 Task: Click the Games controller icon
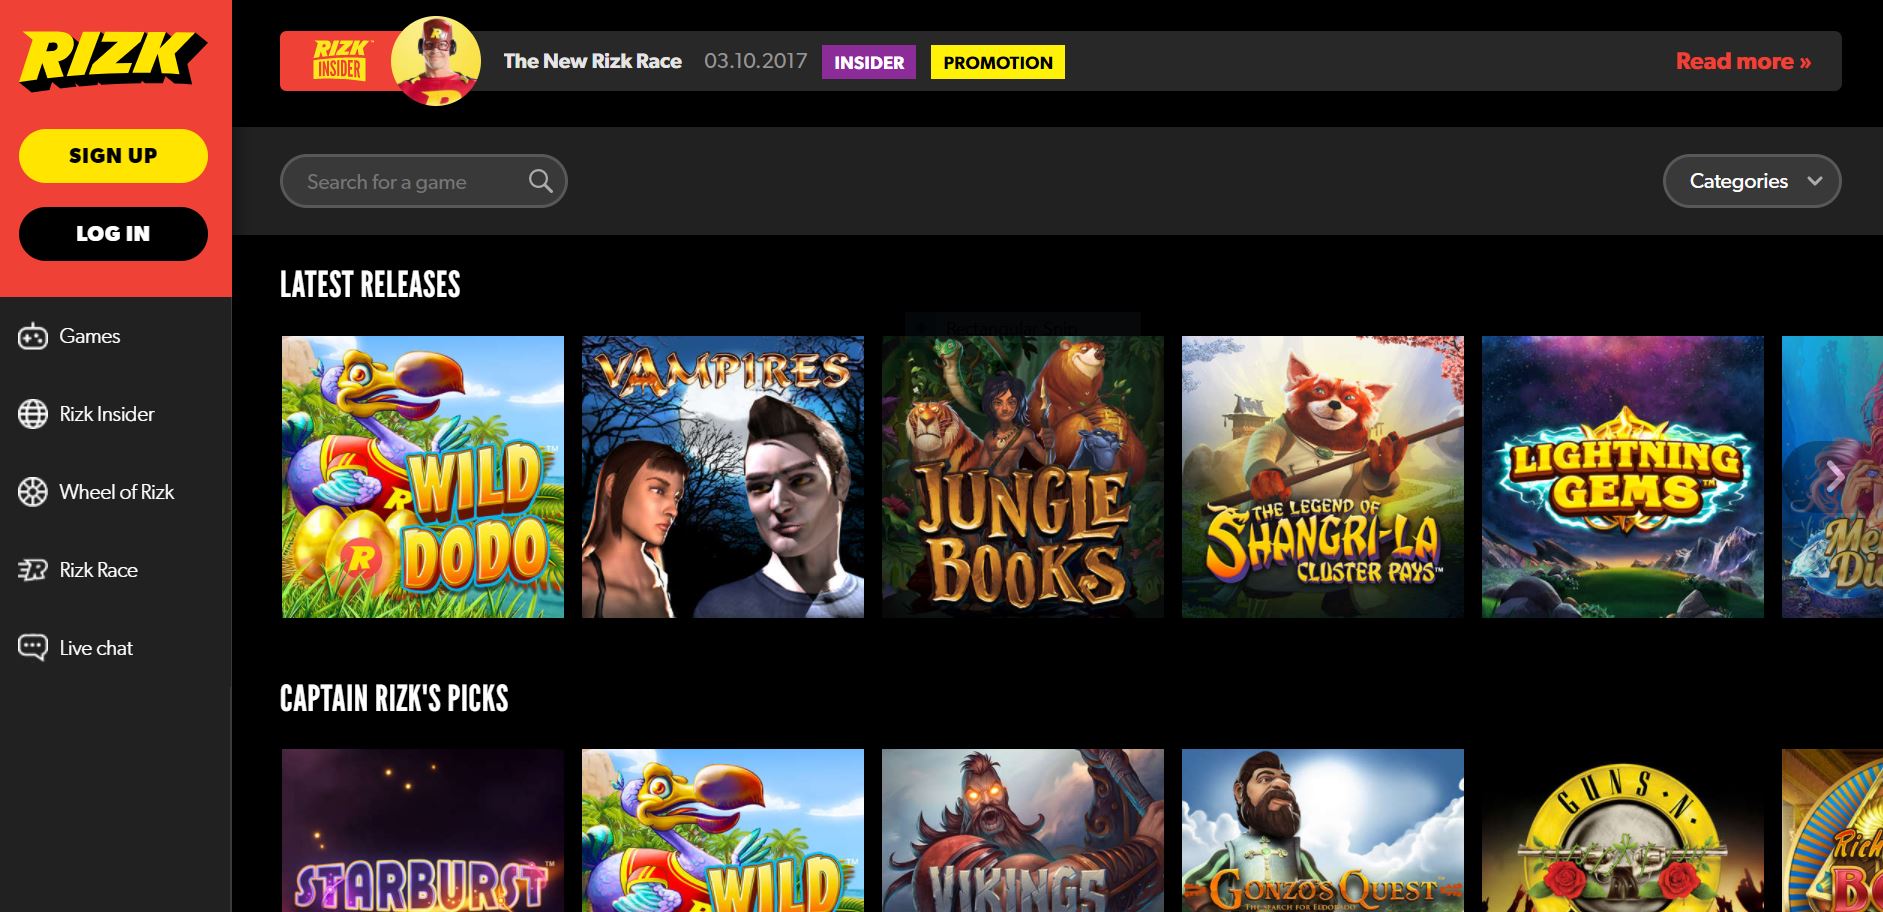(x=33, y=337)
